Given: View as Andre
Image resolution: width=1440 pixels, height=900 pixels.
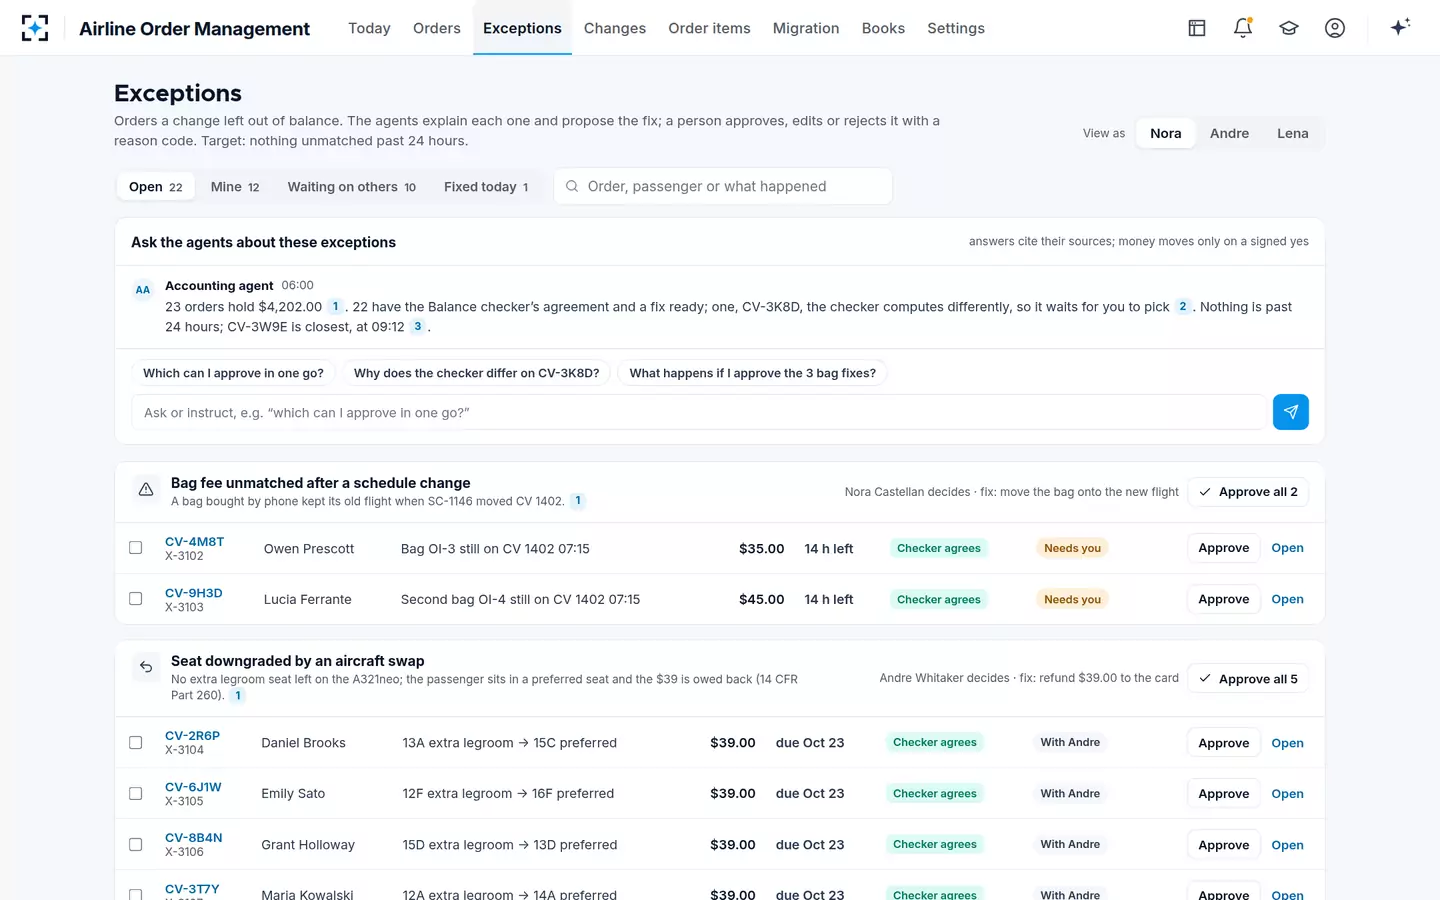Looking at the screenshot, I should [x=1229, y=133].
